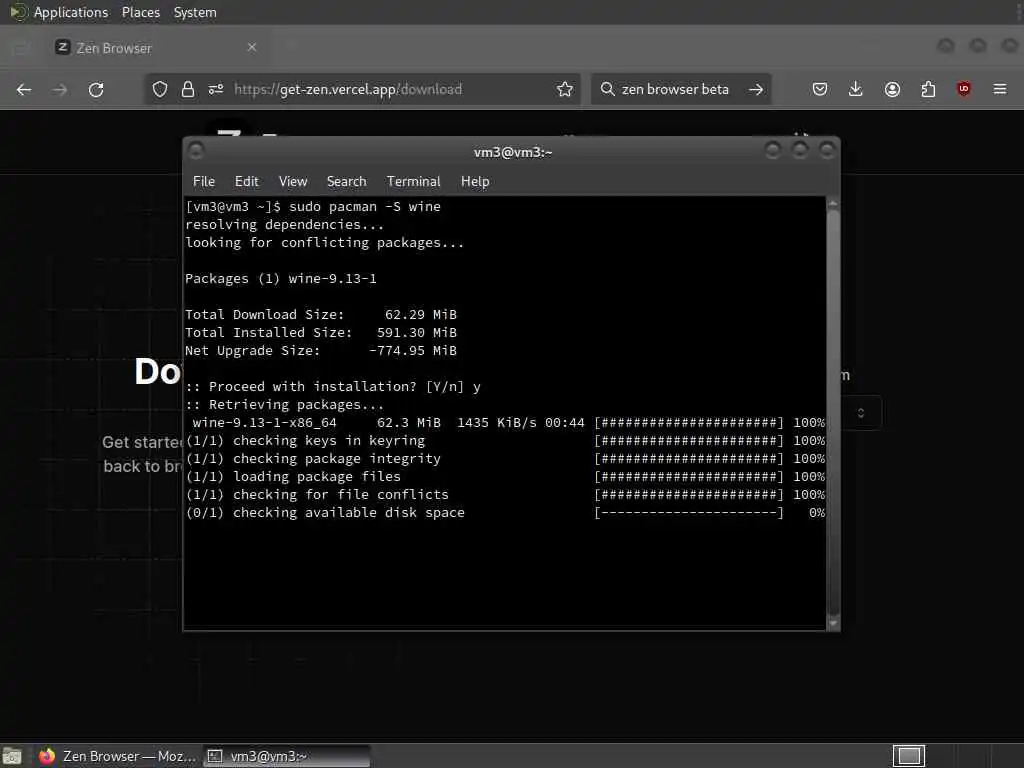Viewport: 1024px width, 768px height.
Task: Click 'checking available disk space' line
Action: click(325, 513)
